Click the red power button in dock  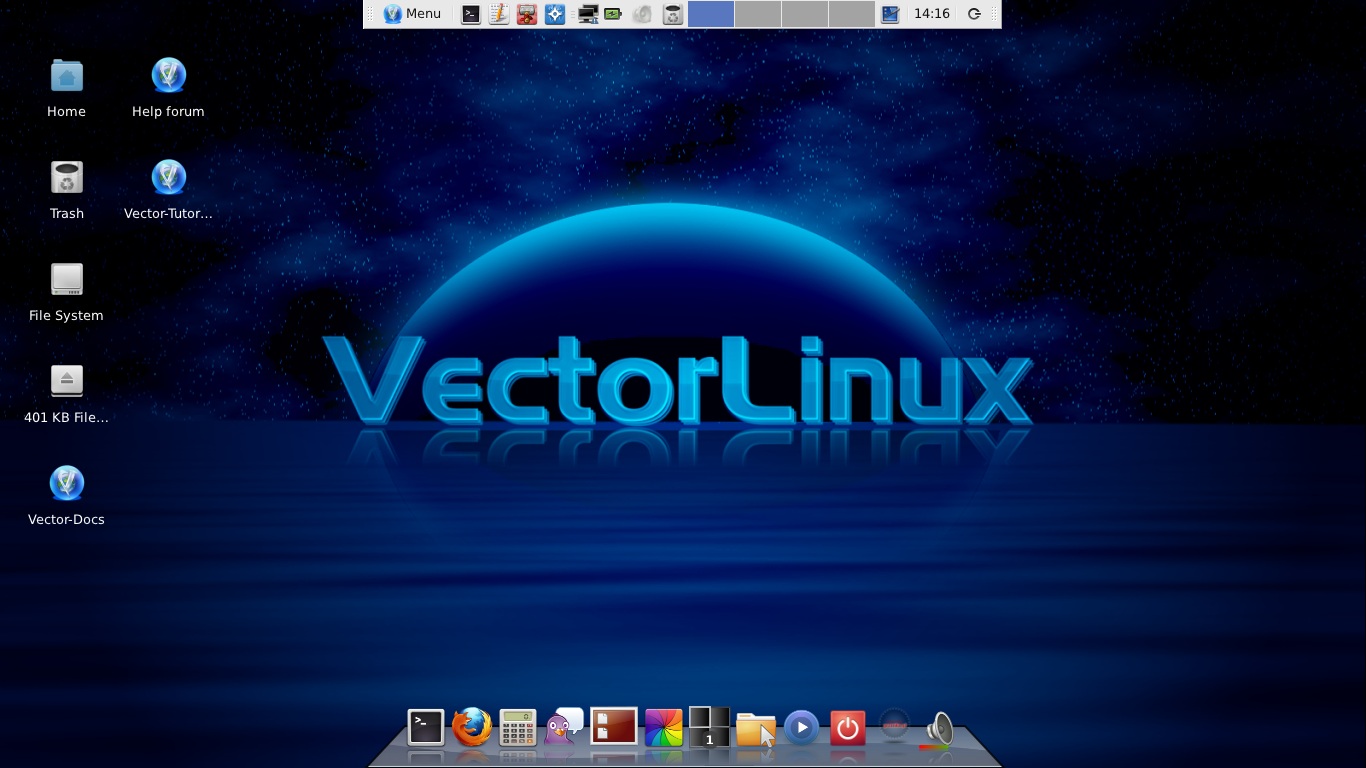847,728
